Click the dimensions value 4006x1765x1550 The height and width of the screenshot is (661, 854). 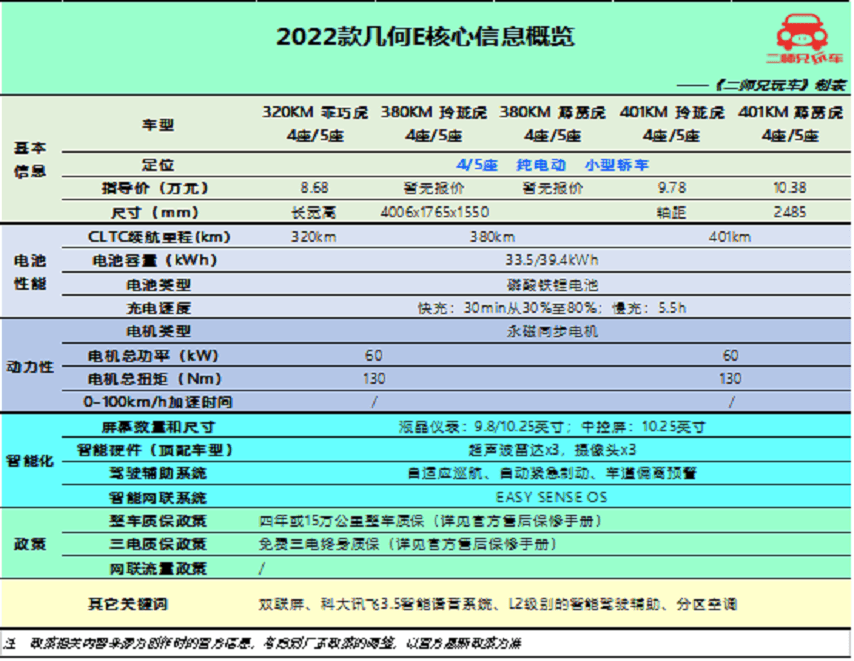[x=435, y=212]
